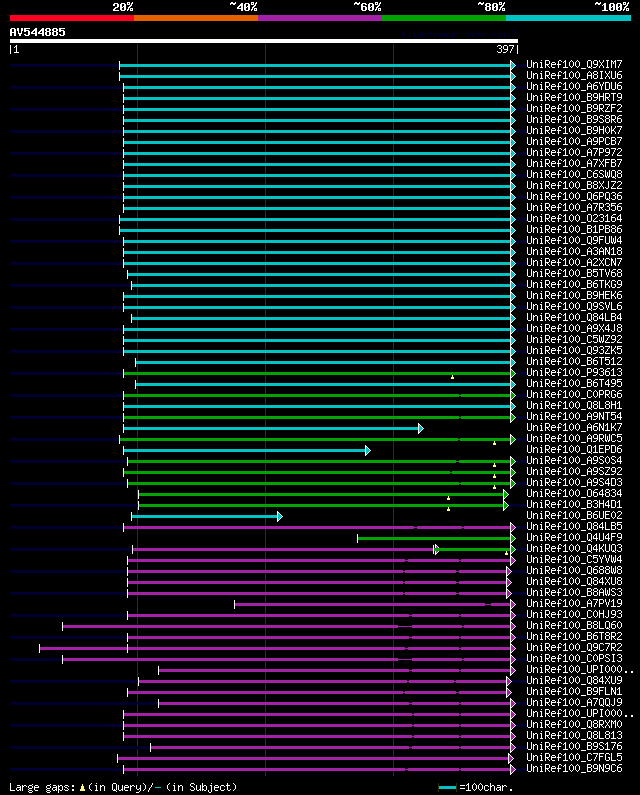Image resolution: width=640 pixels, height=795 pixels.
Task: Select label UniRef100_B9S176
Action: (574, 747)
